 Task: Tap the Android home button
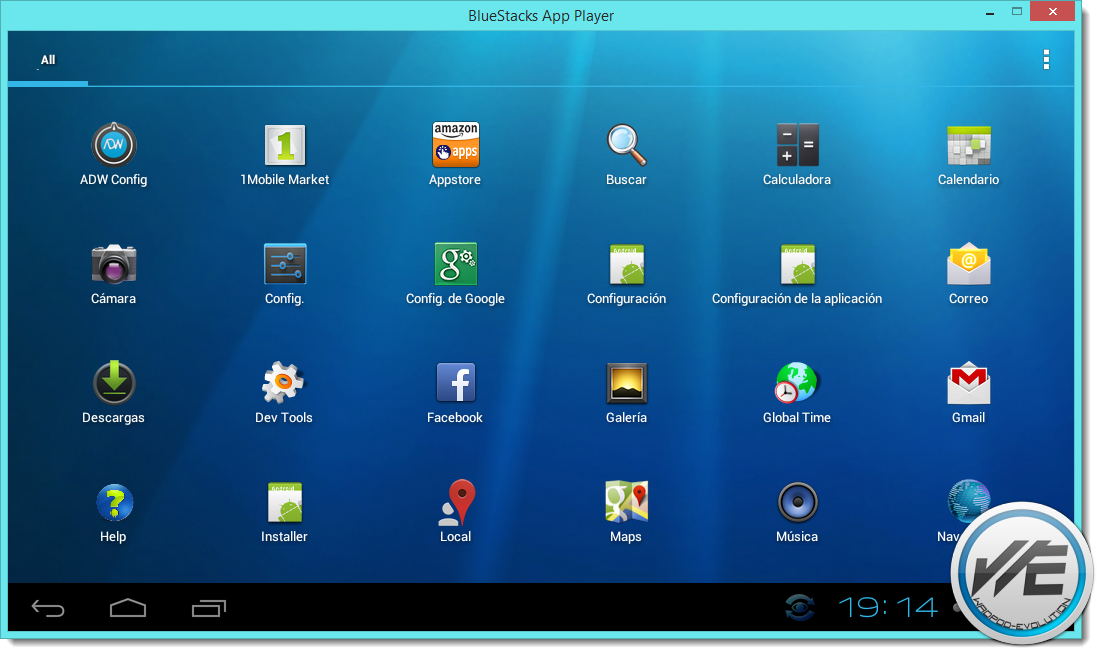[128, 608]
